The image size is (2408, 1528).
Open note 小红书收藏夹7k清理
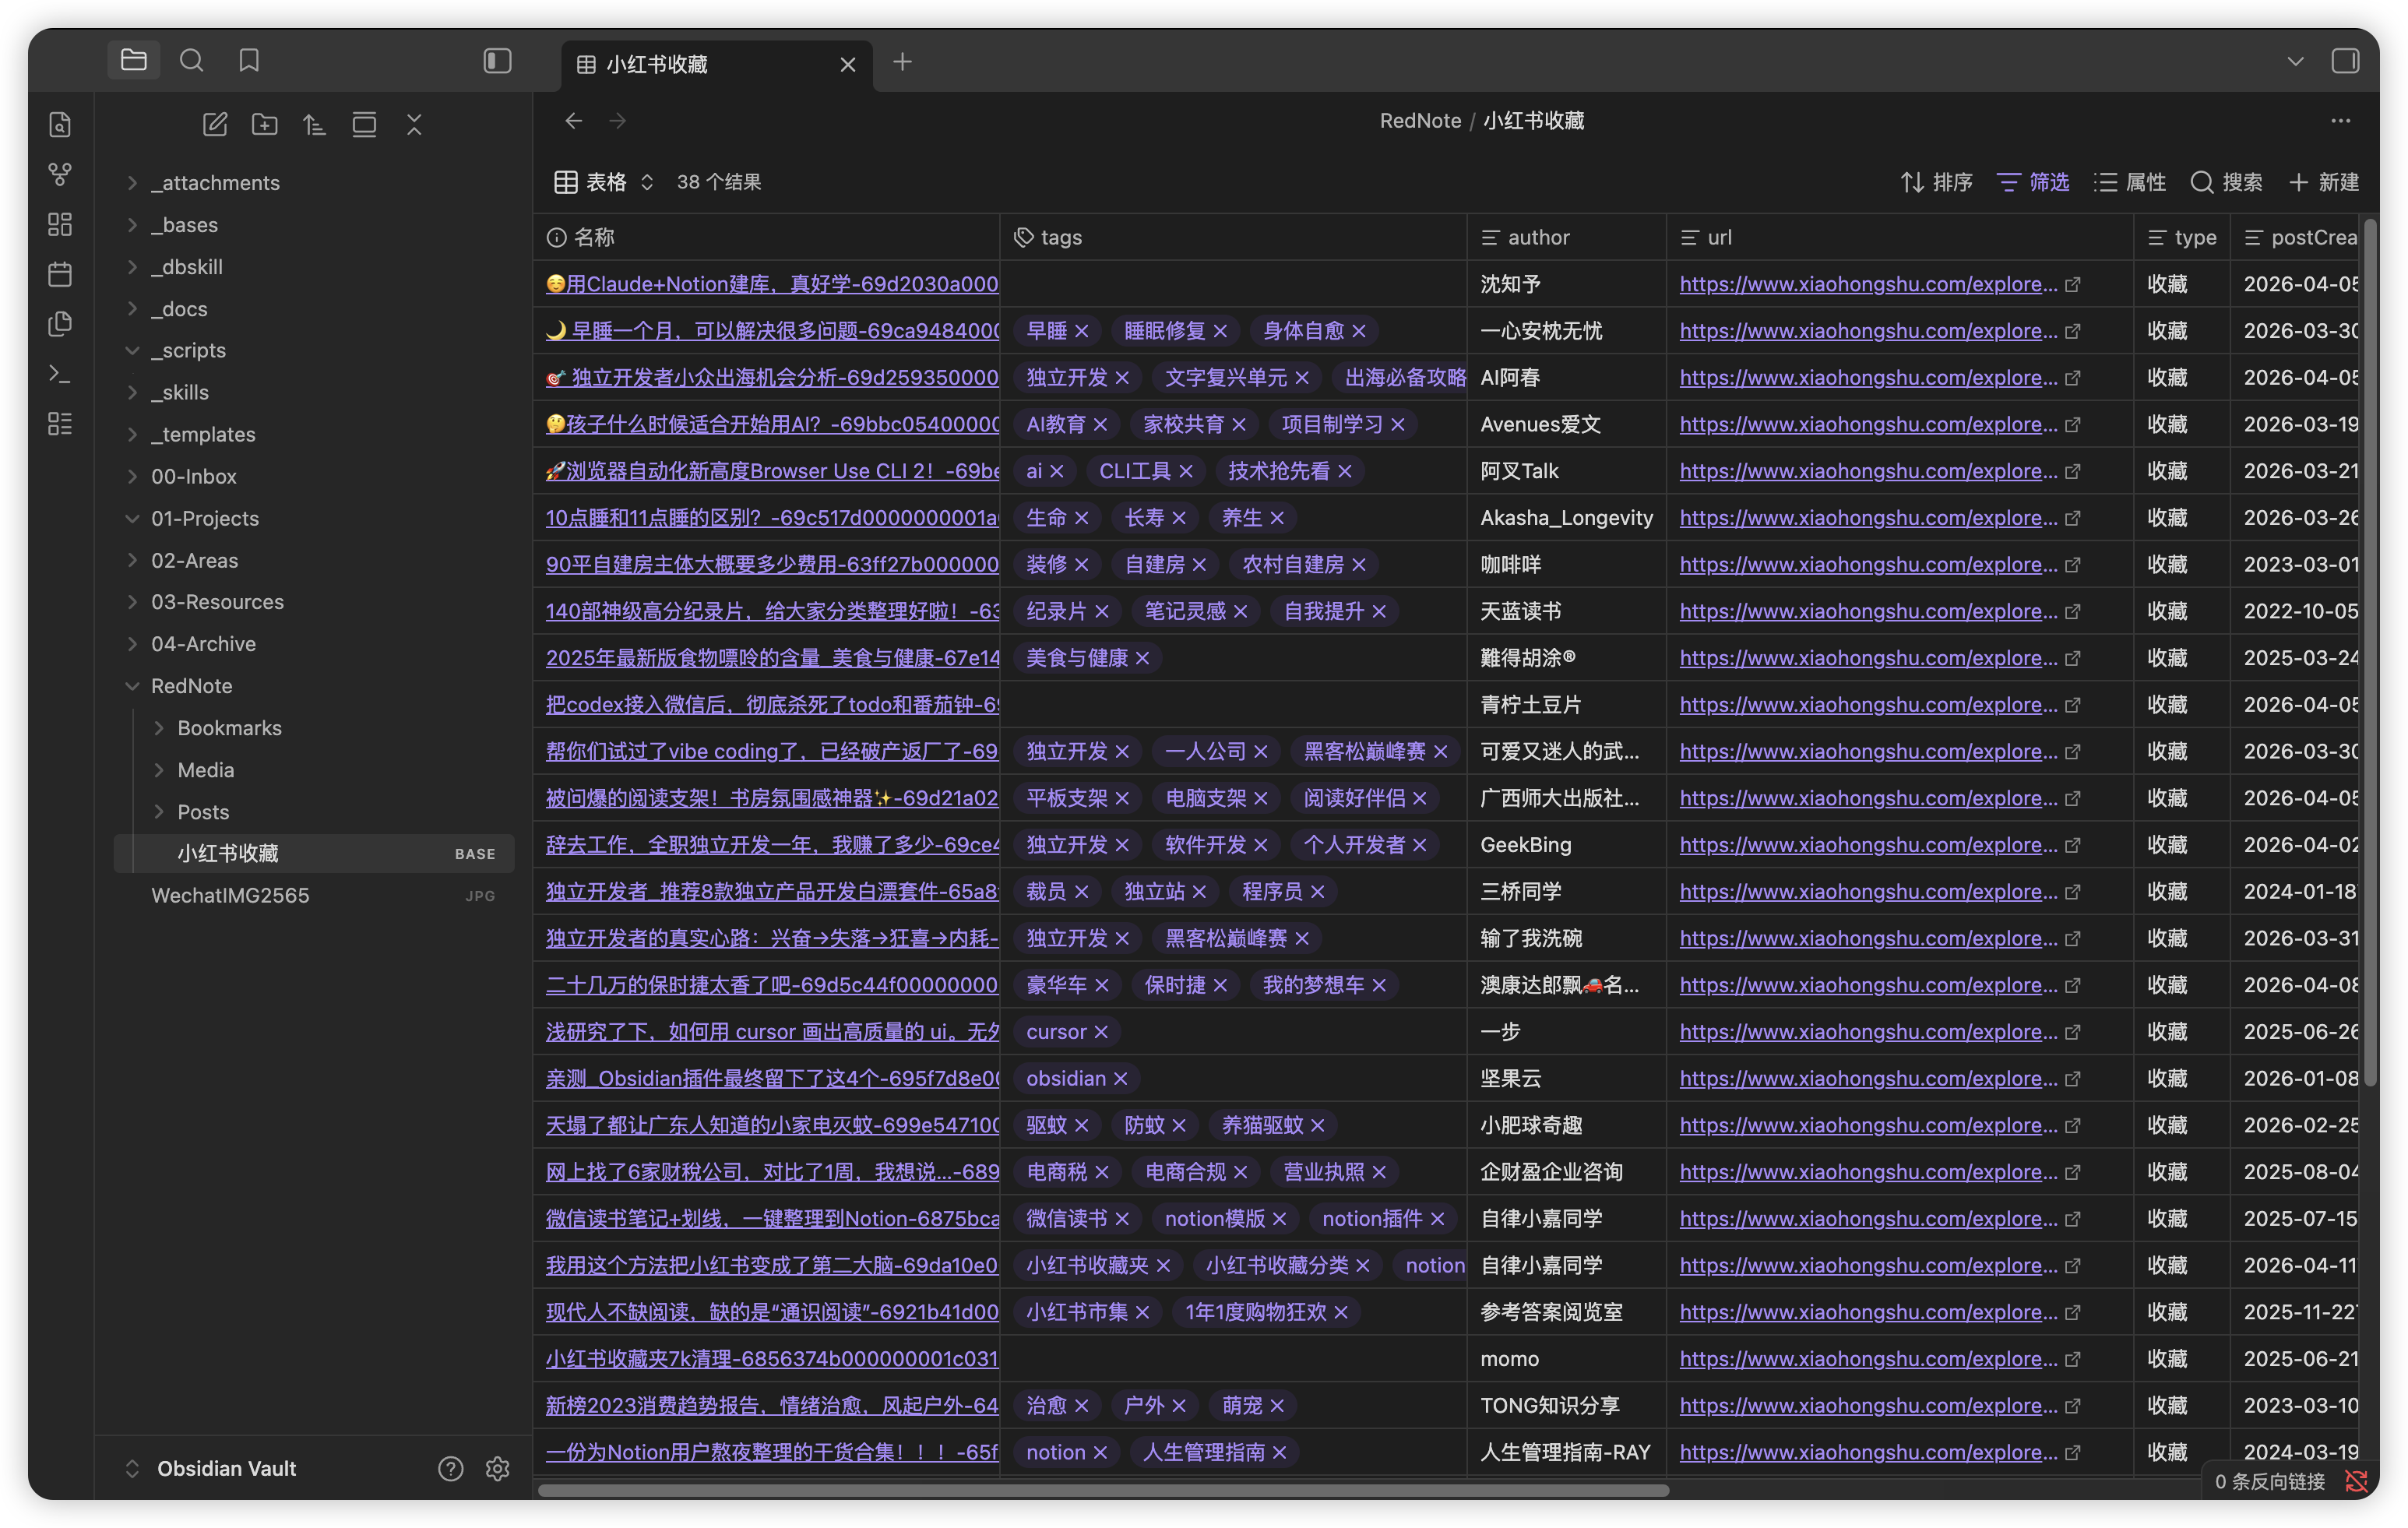[x=770, y=1358]
